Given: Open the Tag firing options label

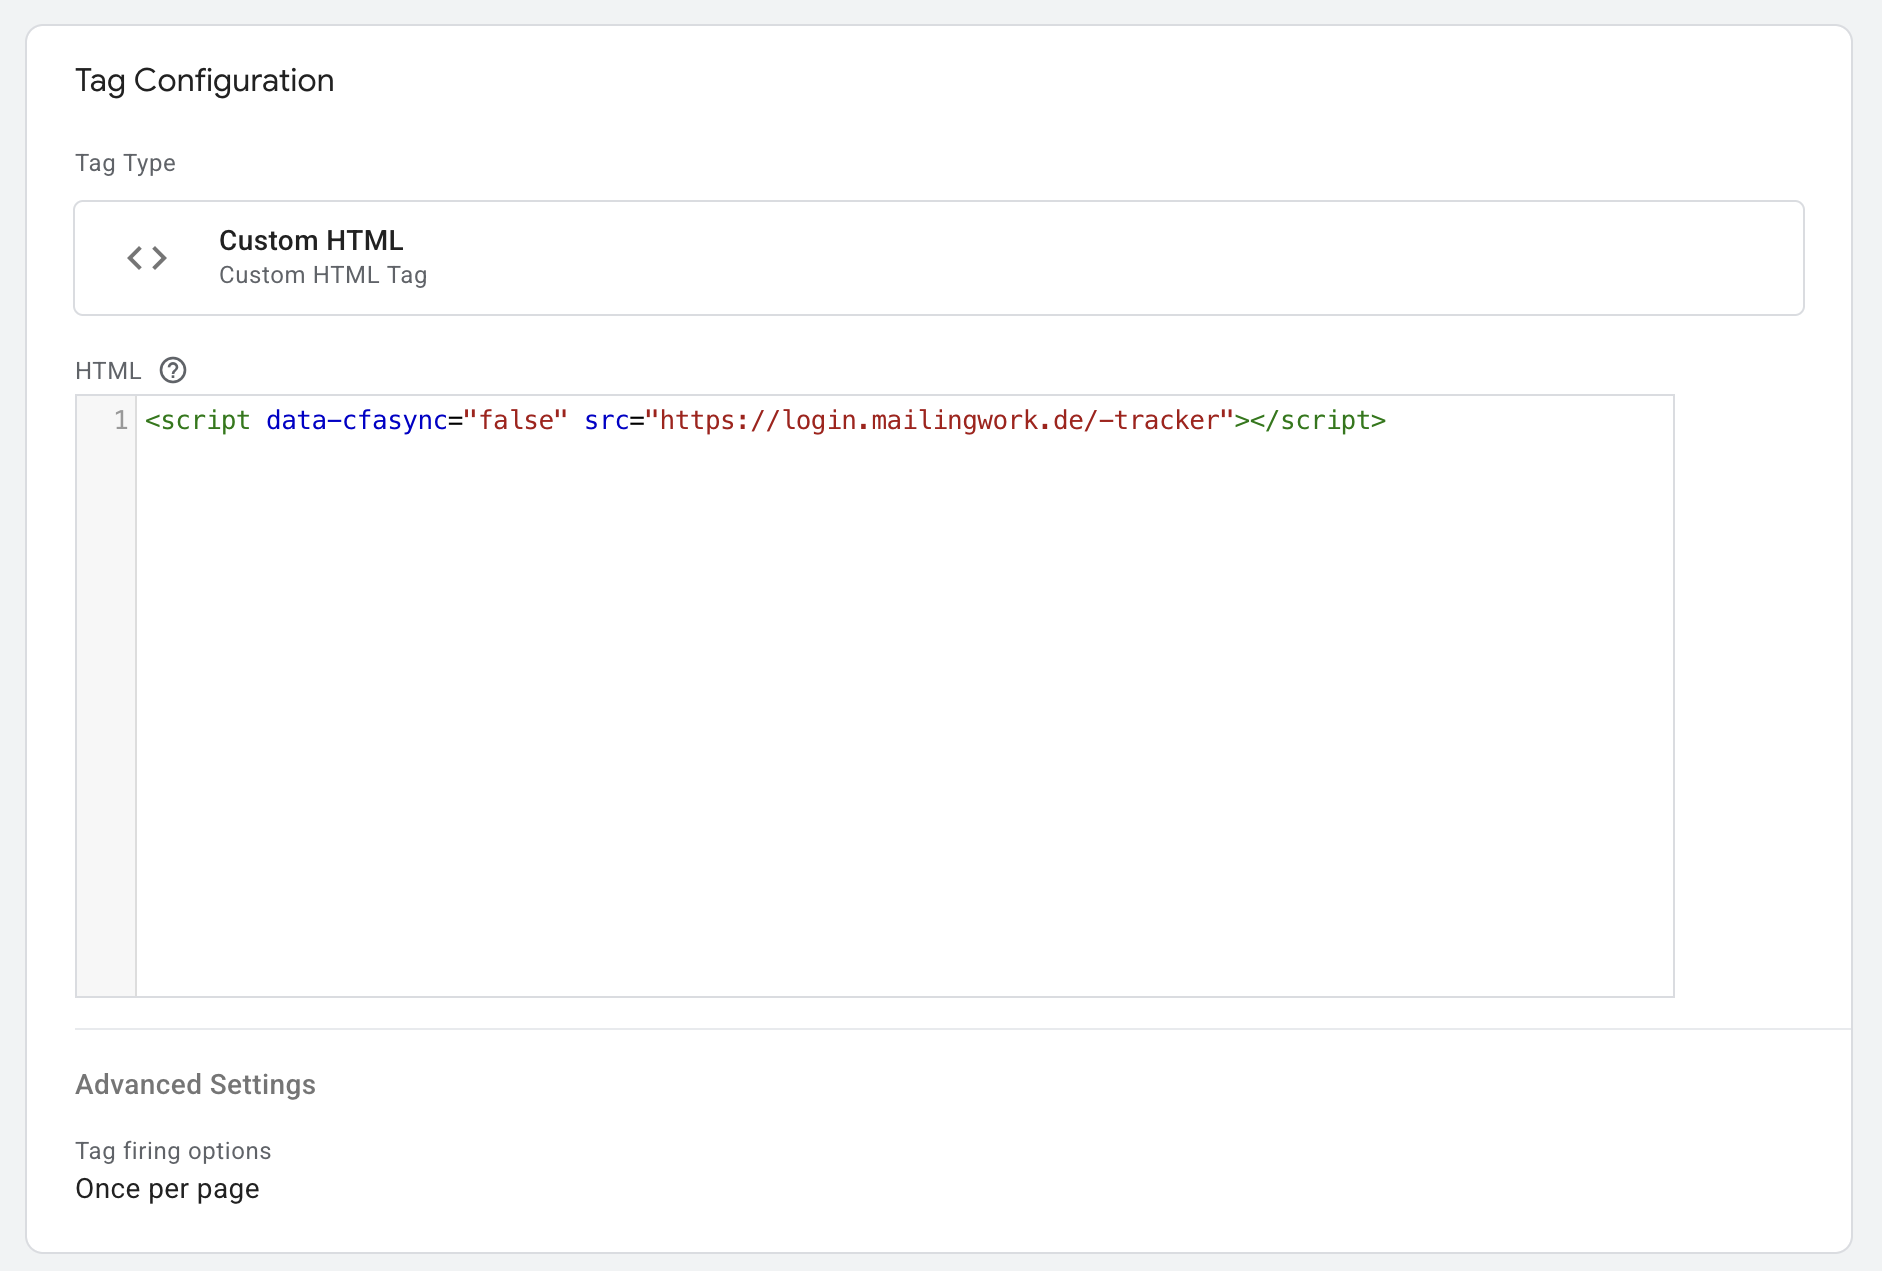Looking at the screenshot, I should pos(173,1151).
